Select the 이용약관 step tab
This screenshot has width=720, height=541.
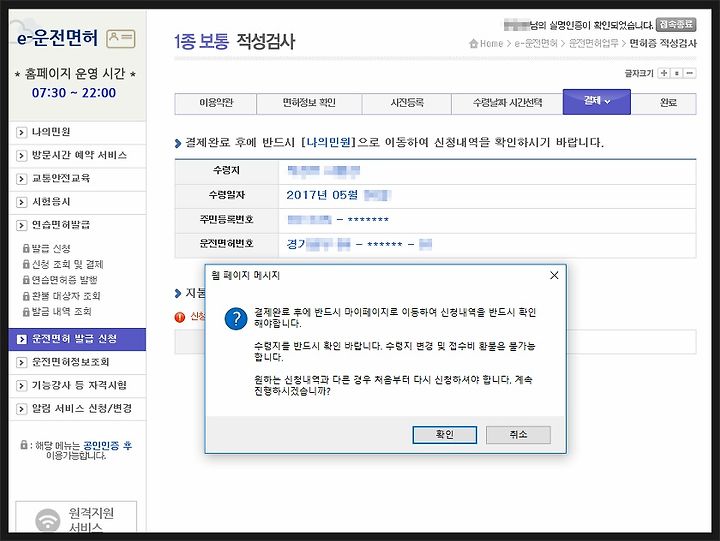[216, 103]
